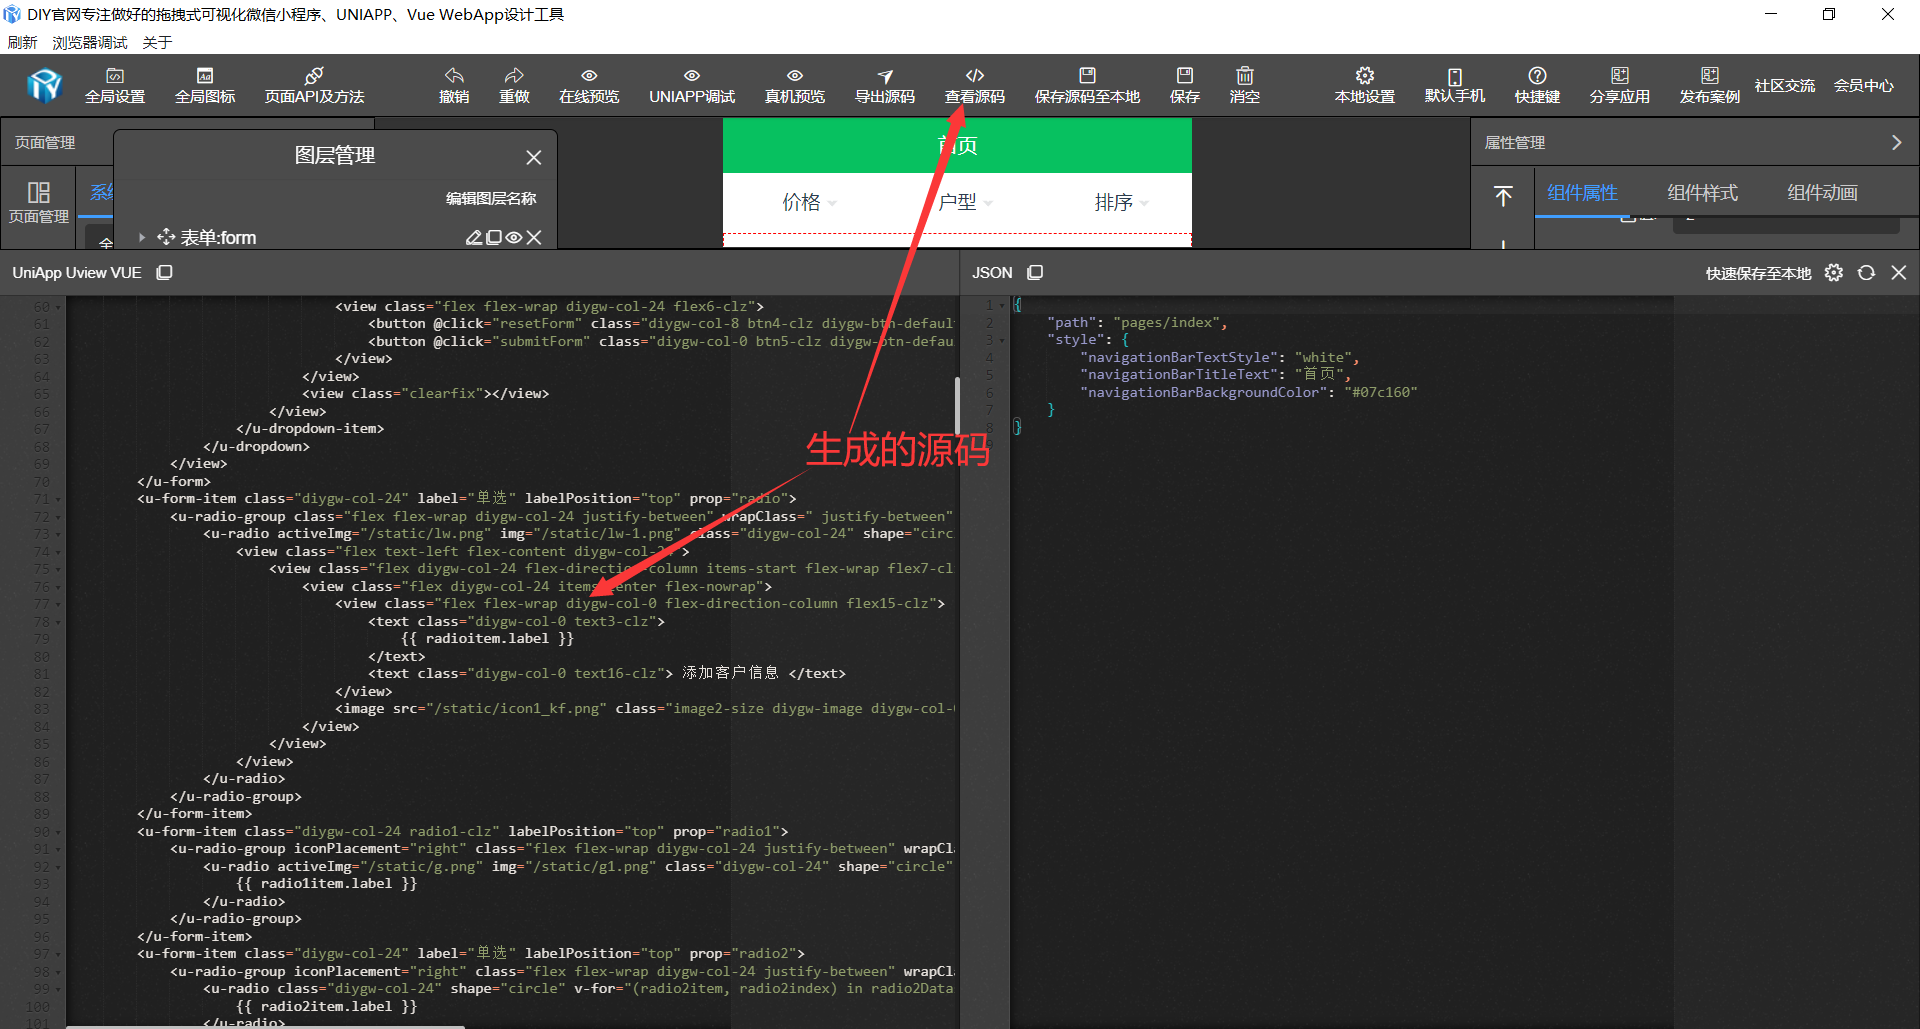
Task: Open 真机预览 device preview
Action: click(x=795, y=86)
